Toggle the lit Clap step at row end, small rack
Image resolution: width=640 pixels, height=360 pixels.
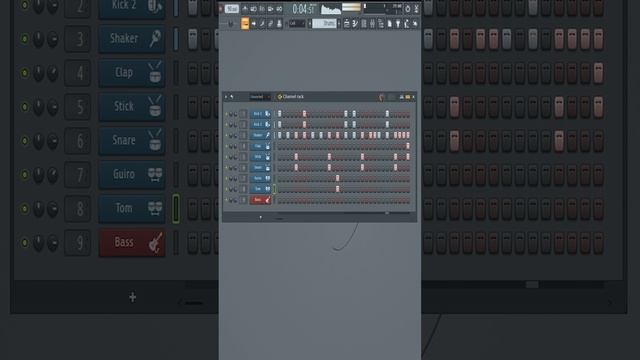coord(408,146)
